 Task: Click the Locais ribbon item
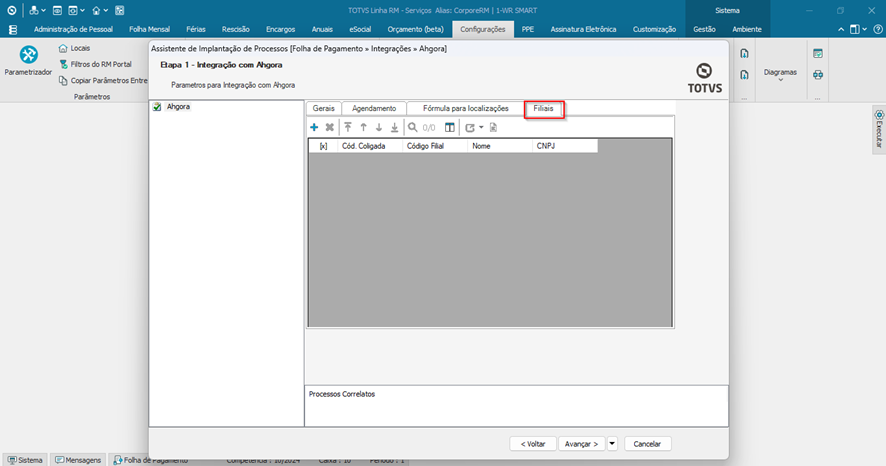[74, 48]
